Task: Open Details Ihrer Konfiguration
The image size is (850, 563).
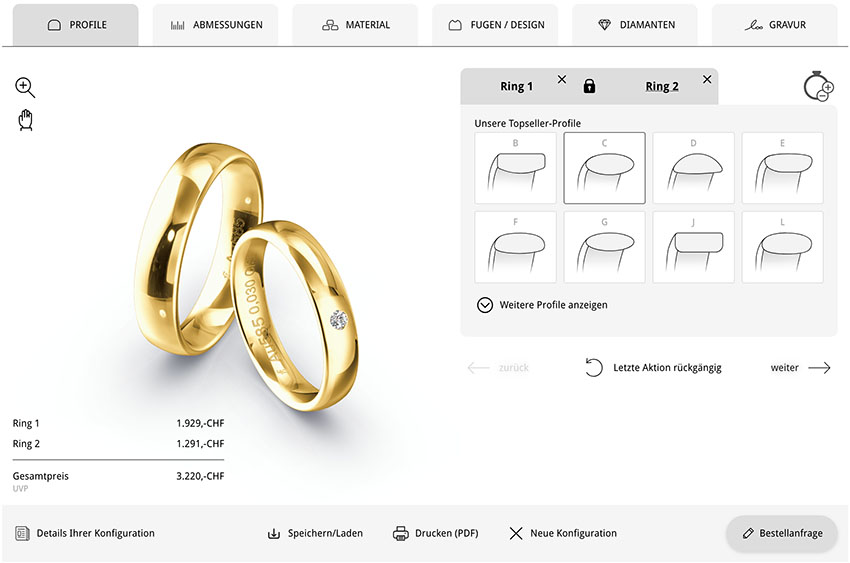Action: tap(85, 533)
